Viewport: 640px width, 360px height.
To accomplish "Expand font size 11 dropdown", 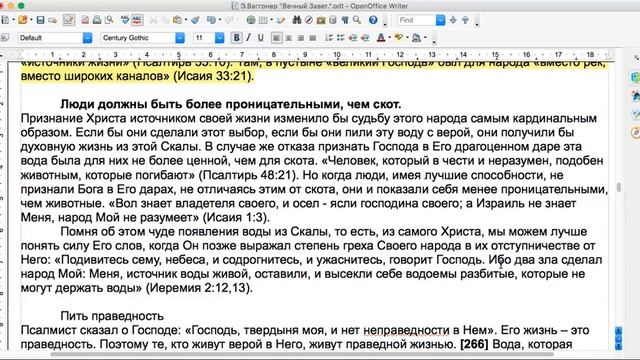I will [x=220, y=38].
